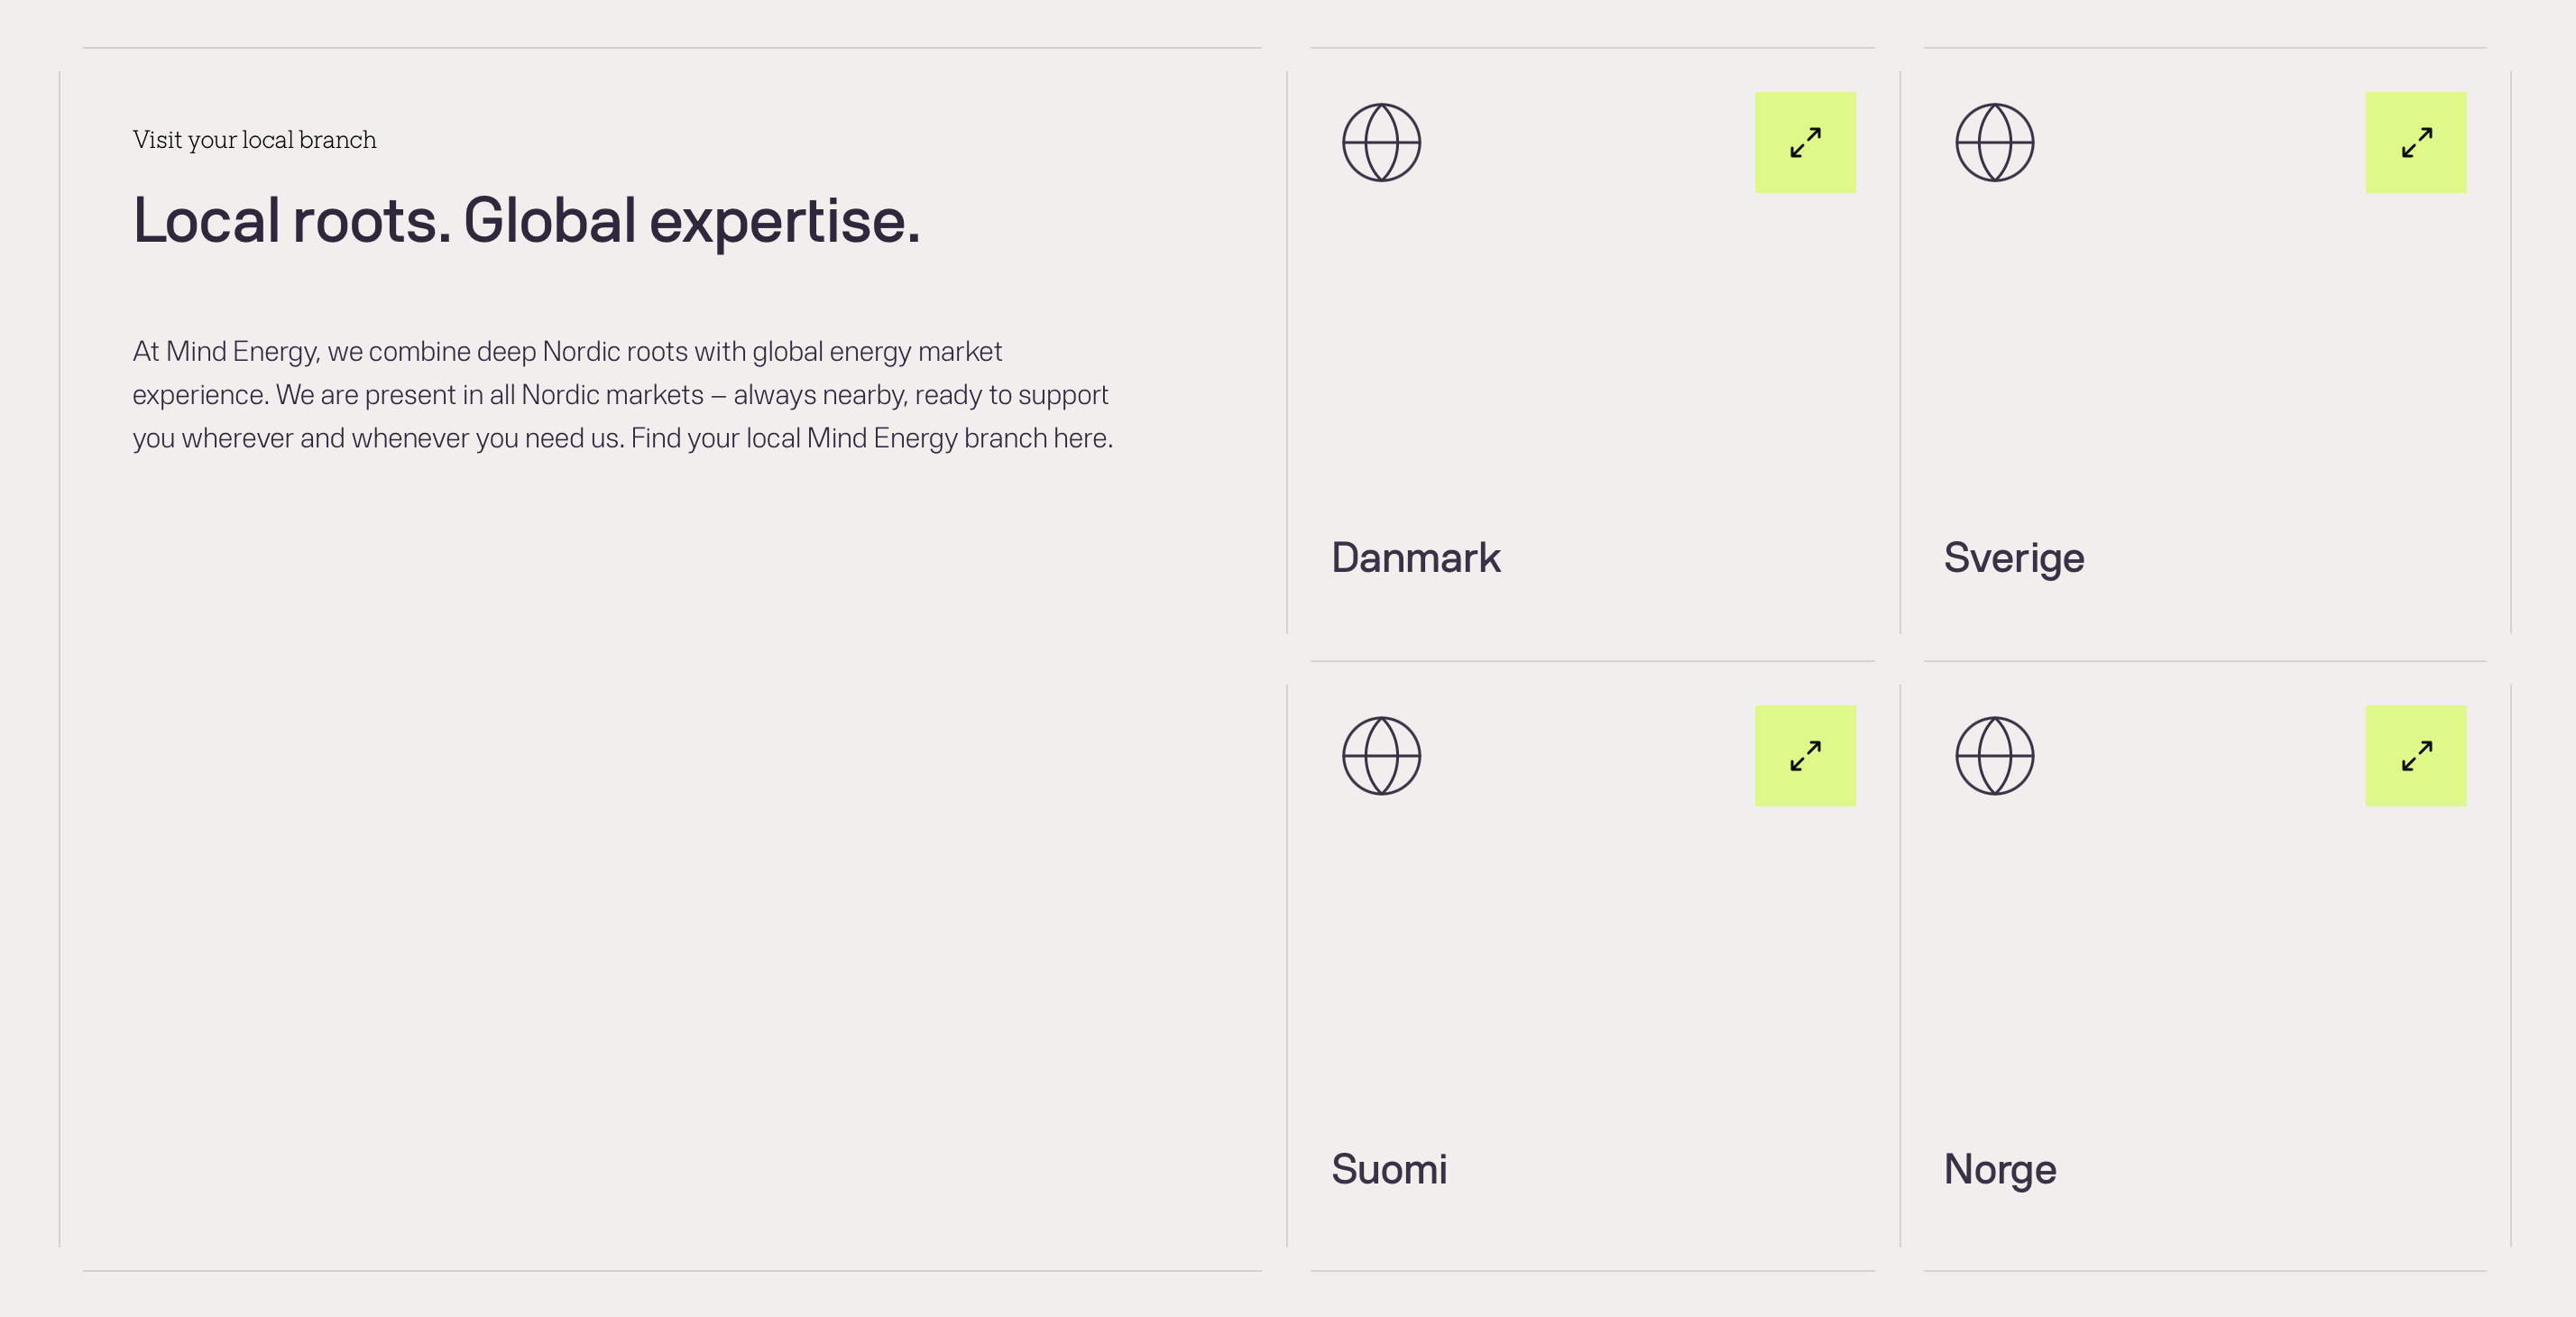This screenshot has height=1317, width=2576.
Task: Click the globe icon above Norge
Action: [1994, 755]
